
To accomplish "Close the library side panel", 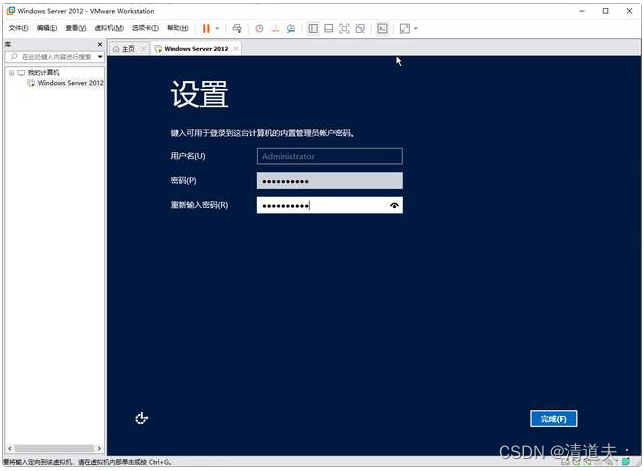I will 100,44.
